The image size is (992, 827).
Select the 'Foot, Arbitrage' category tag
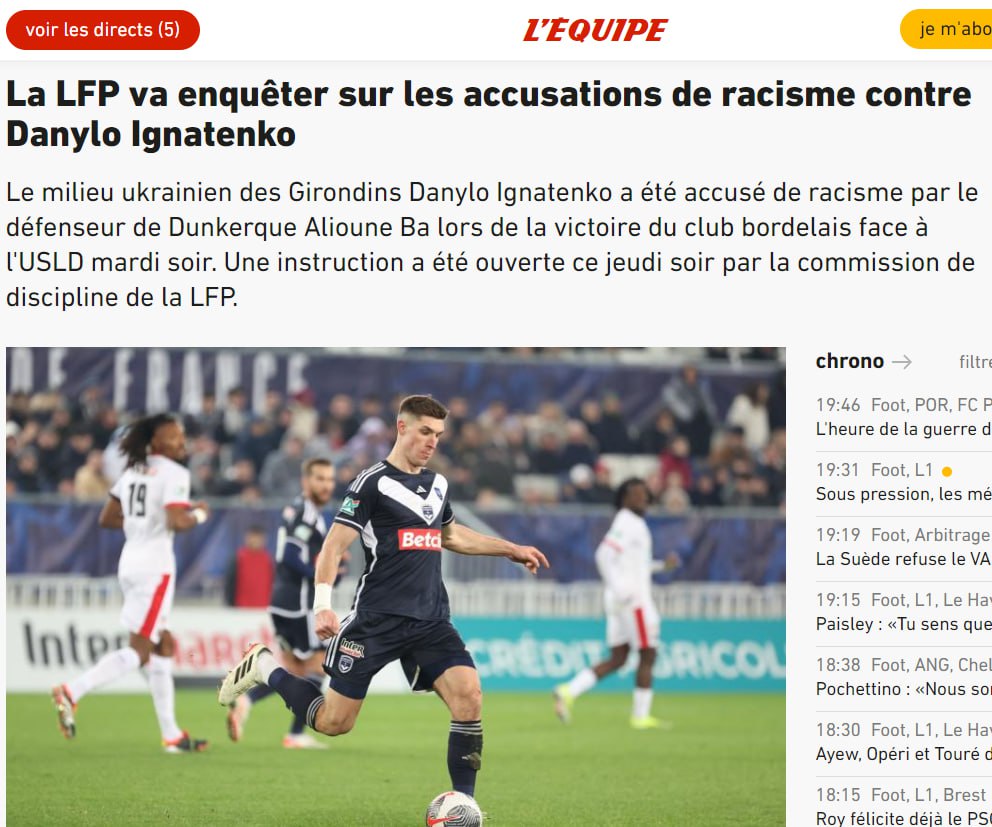(931, 535)
